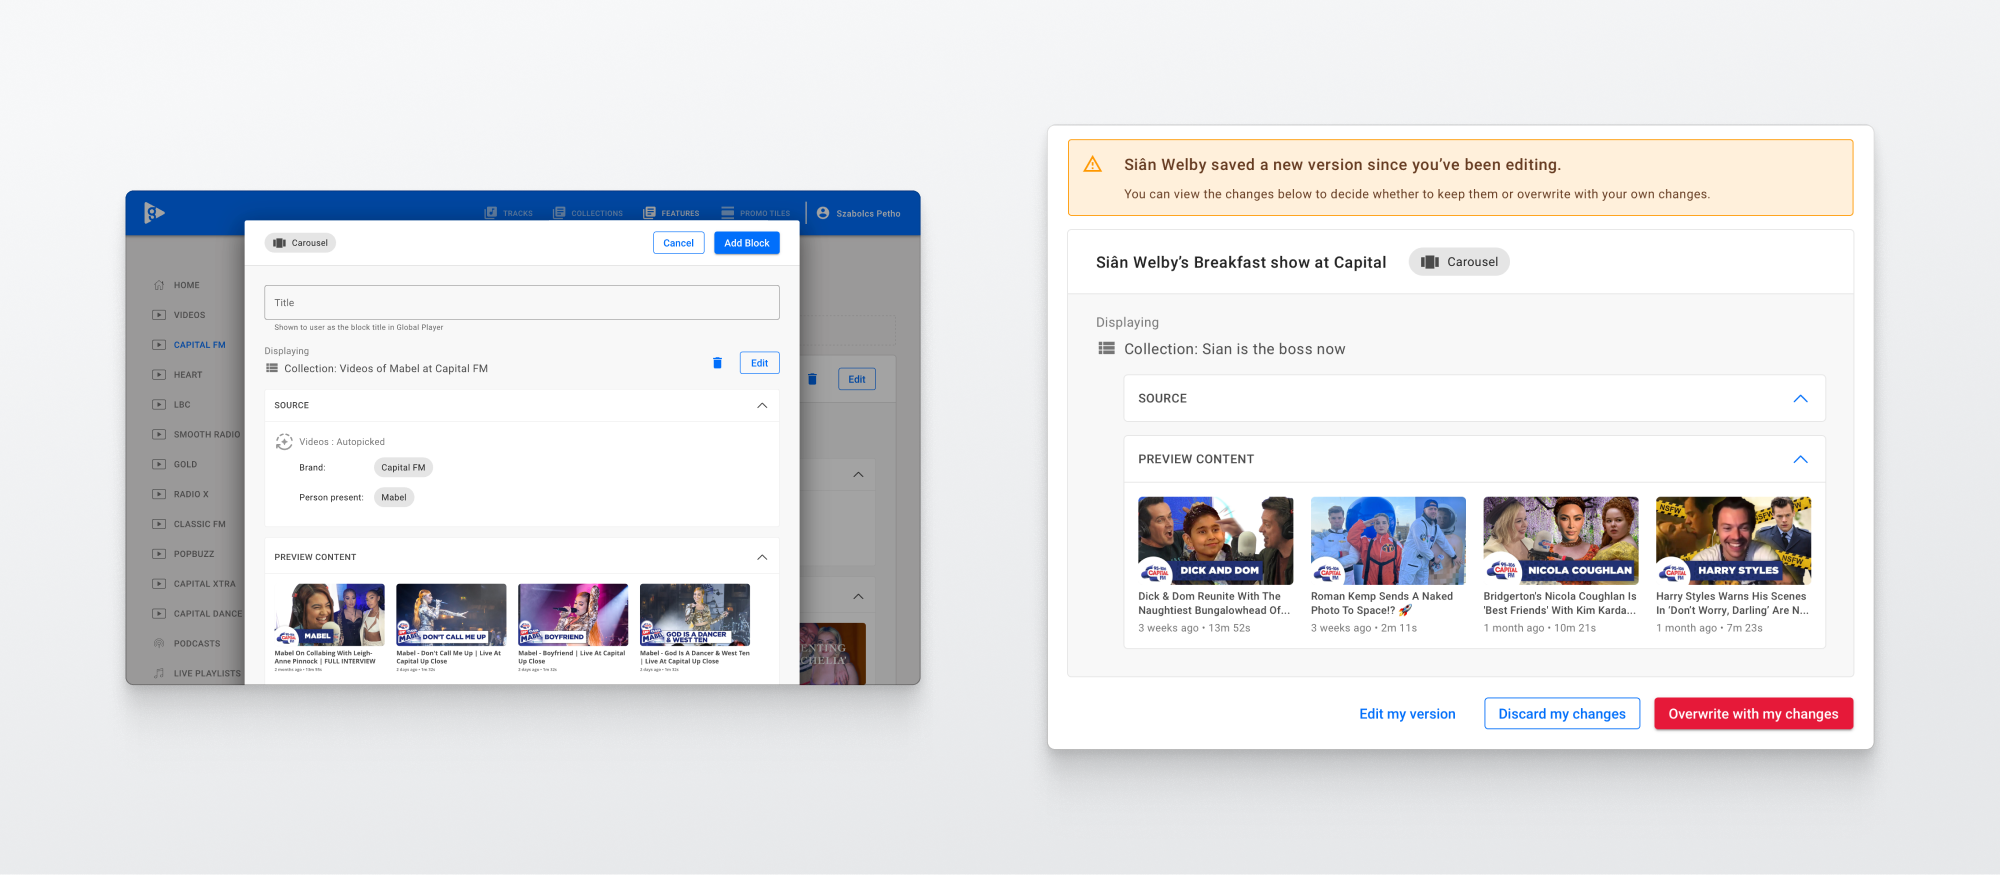This screenshot has height=875, width=2000.
Task: Click the Mabel person chip
Action: click(394, 497)
